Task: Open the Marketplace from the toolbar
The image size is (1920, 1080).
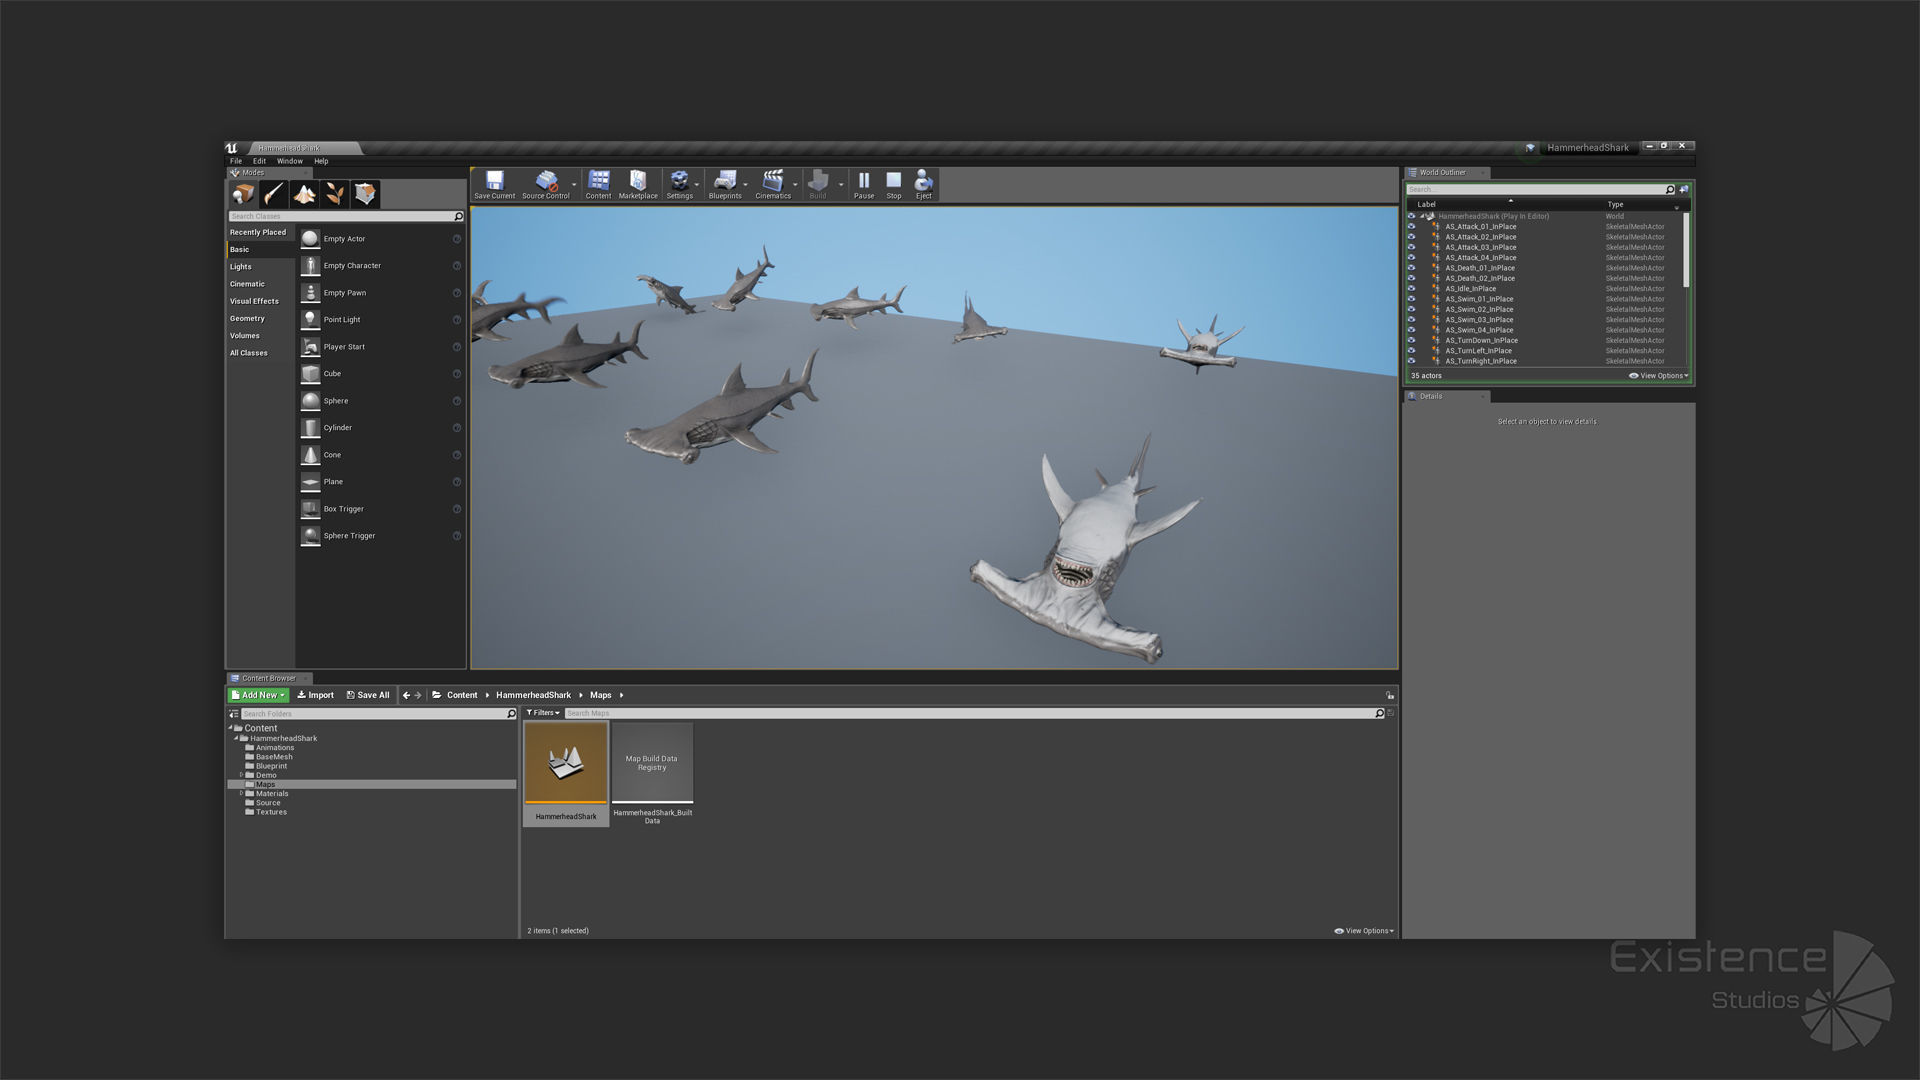Action: coord(638,182)
